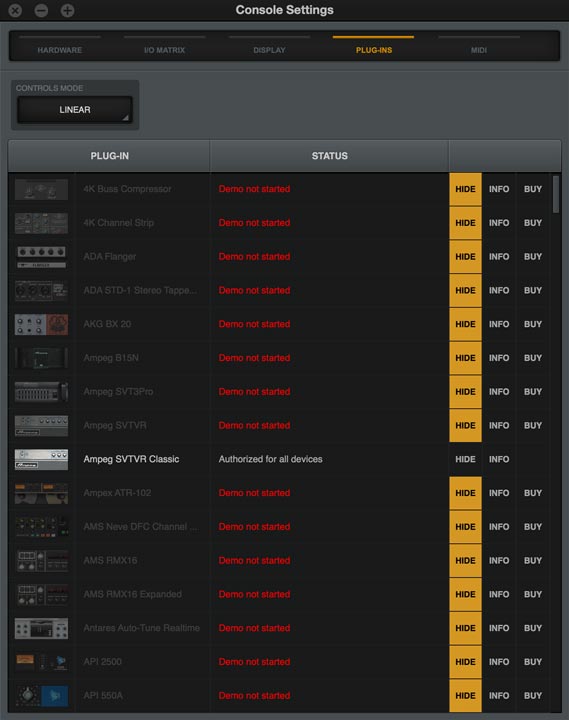Click INFO for AMS Neve DFC Channel
The height and width of the screenshot is (720, 569).
tap(499, 527)
